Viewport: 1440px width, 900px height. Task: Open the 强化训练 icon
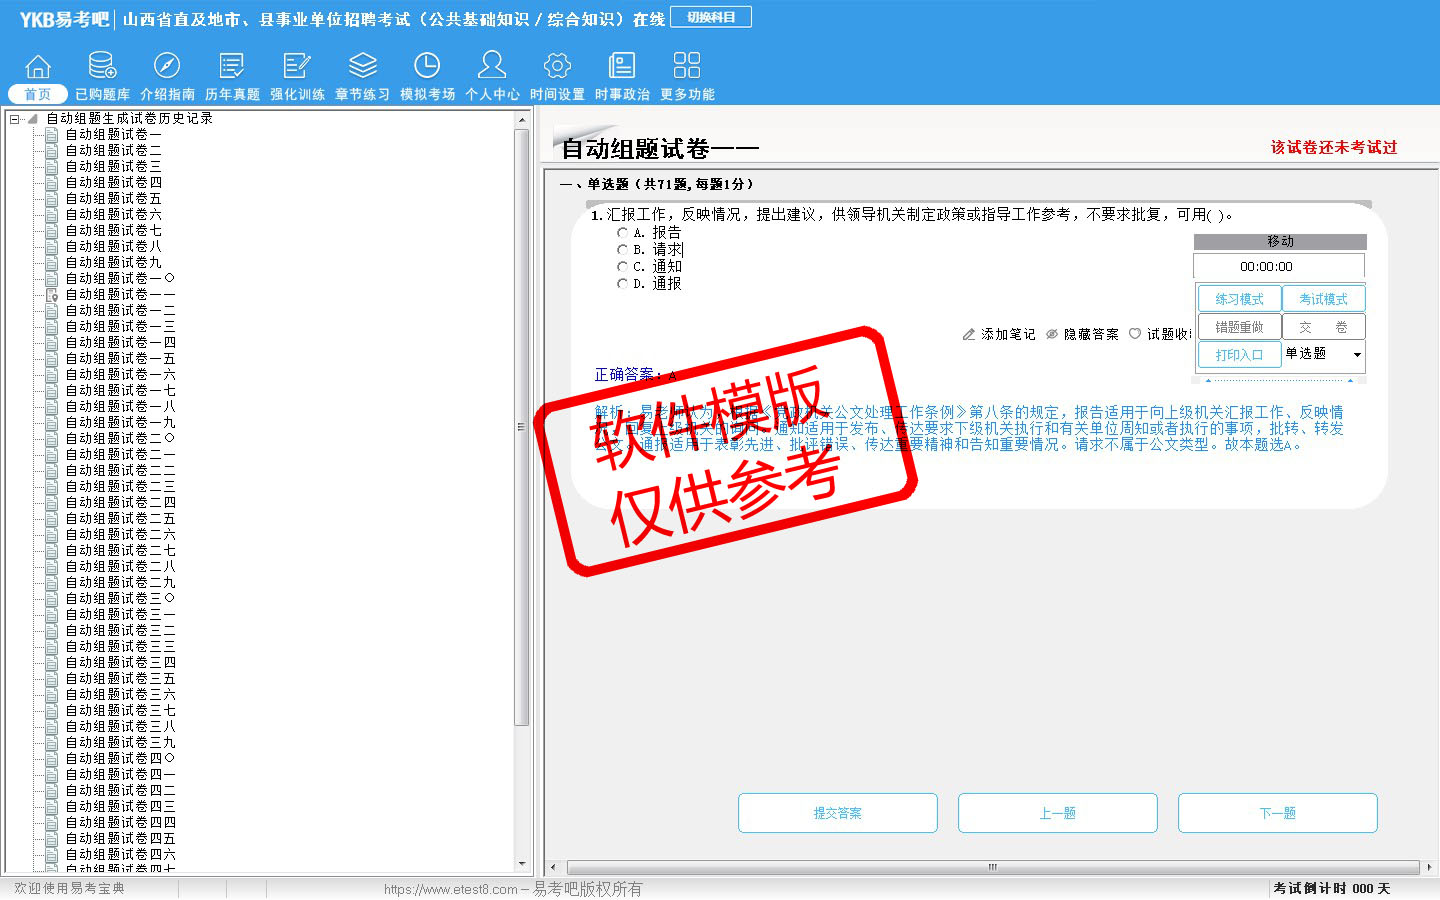point(297,66)
